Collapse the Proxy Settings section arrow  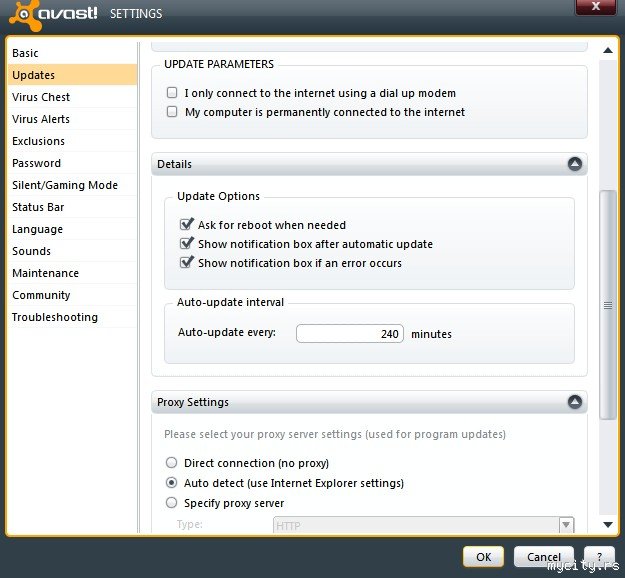point(574,402)
